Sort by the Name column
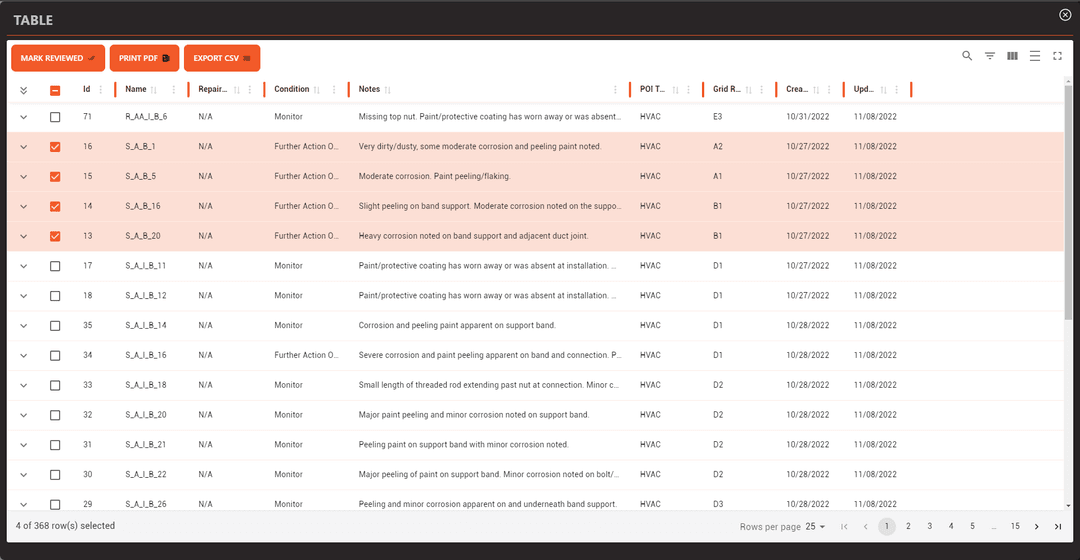The image size is (1080, 560). pyautogui.click(x=153, y=90)
